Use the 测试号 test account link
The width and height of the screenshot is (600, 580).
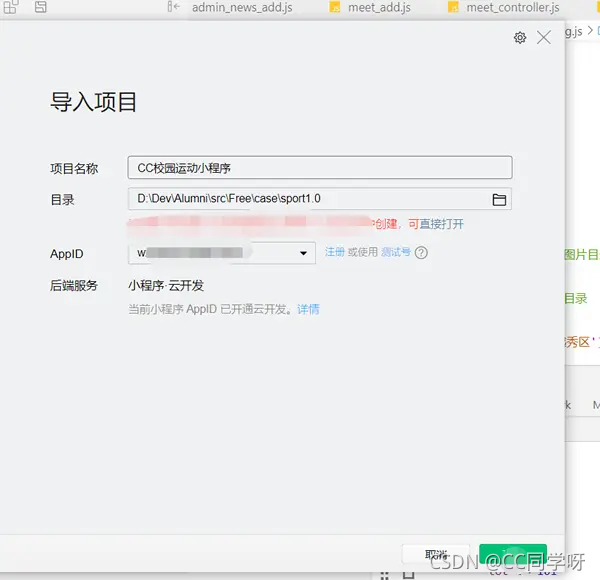(396, 252)
